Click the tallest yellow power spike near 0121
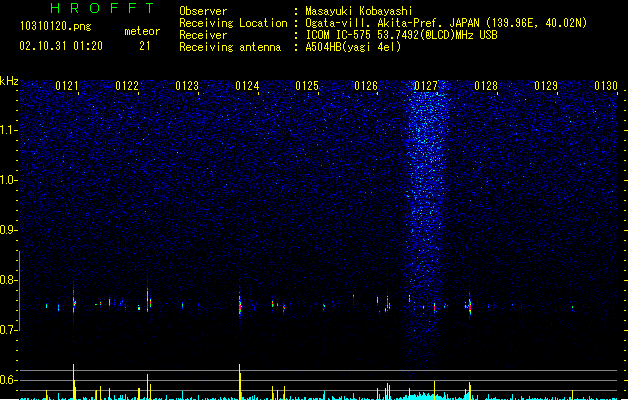This screenshot has height=400, width=629. pos(74,381)
